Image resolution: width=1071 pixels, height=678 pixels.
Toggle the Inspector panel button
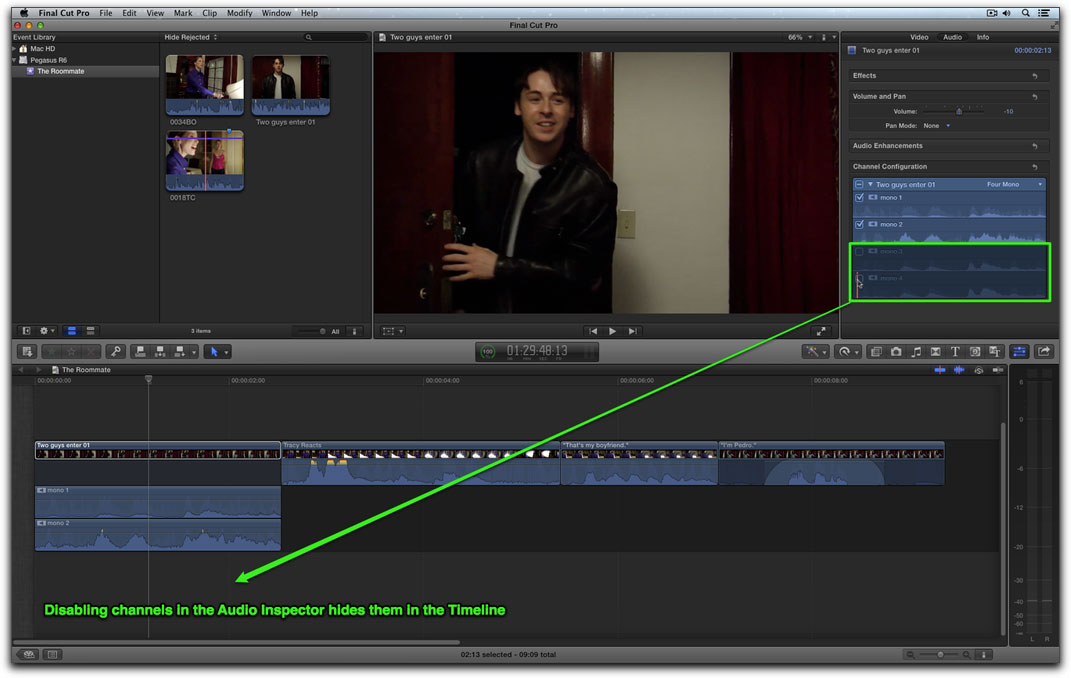coord(1019,352)
